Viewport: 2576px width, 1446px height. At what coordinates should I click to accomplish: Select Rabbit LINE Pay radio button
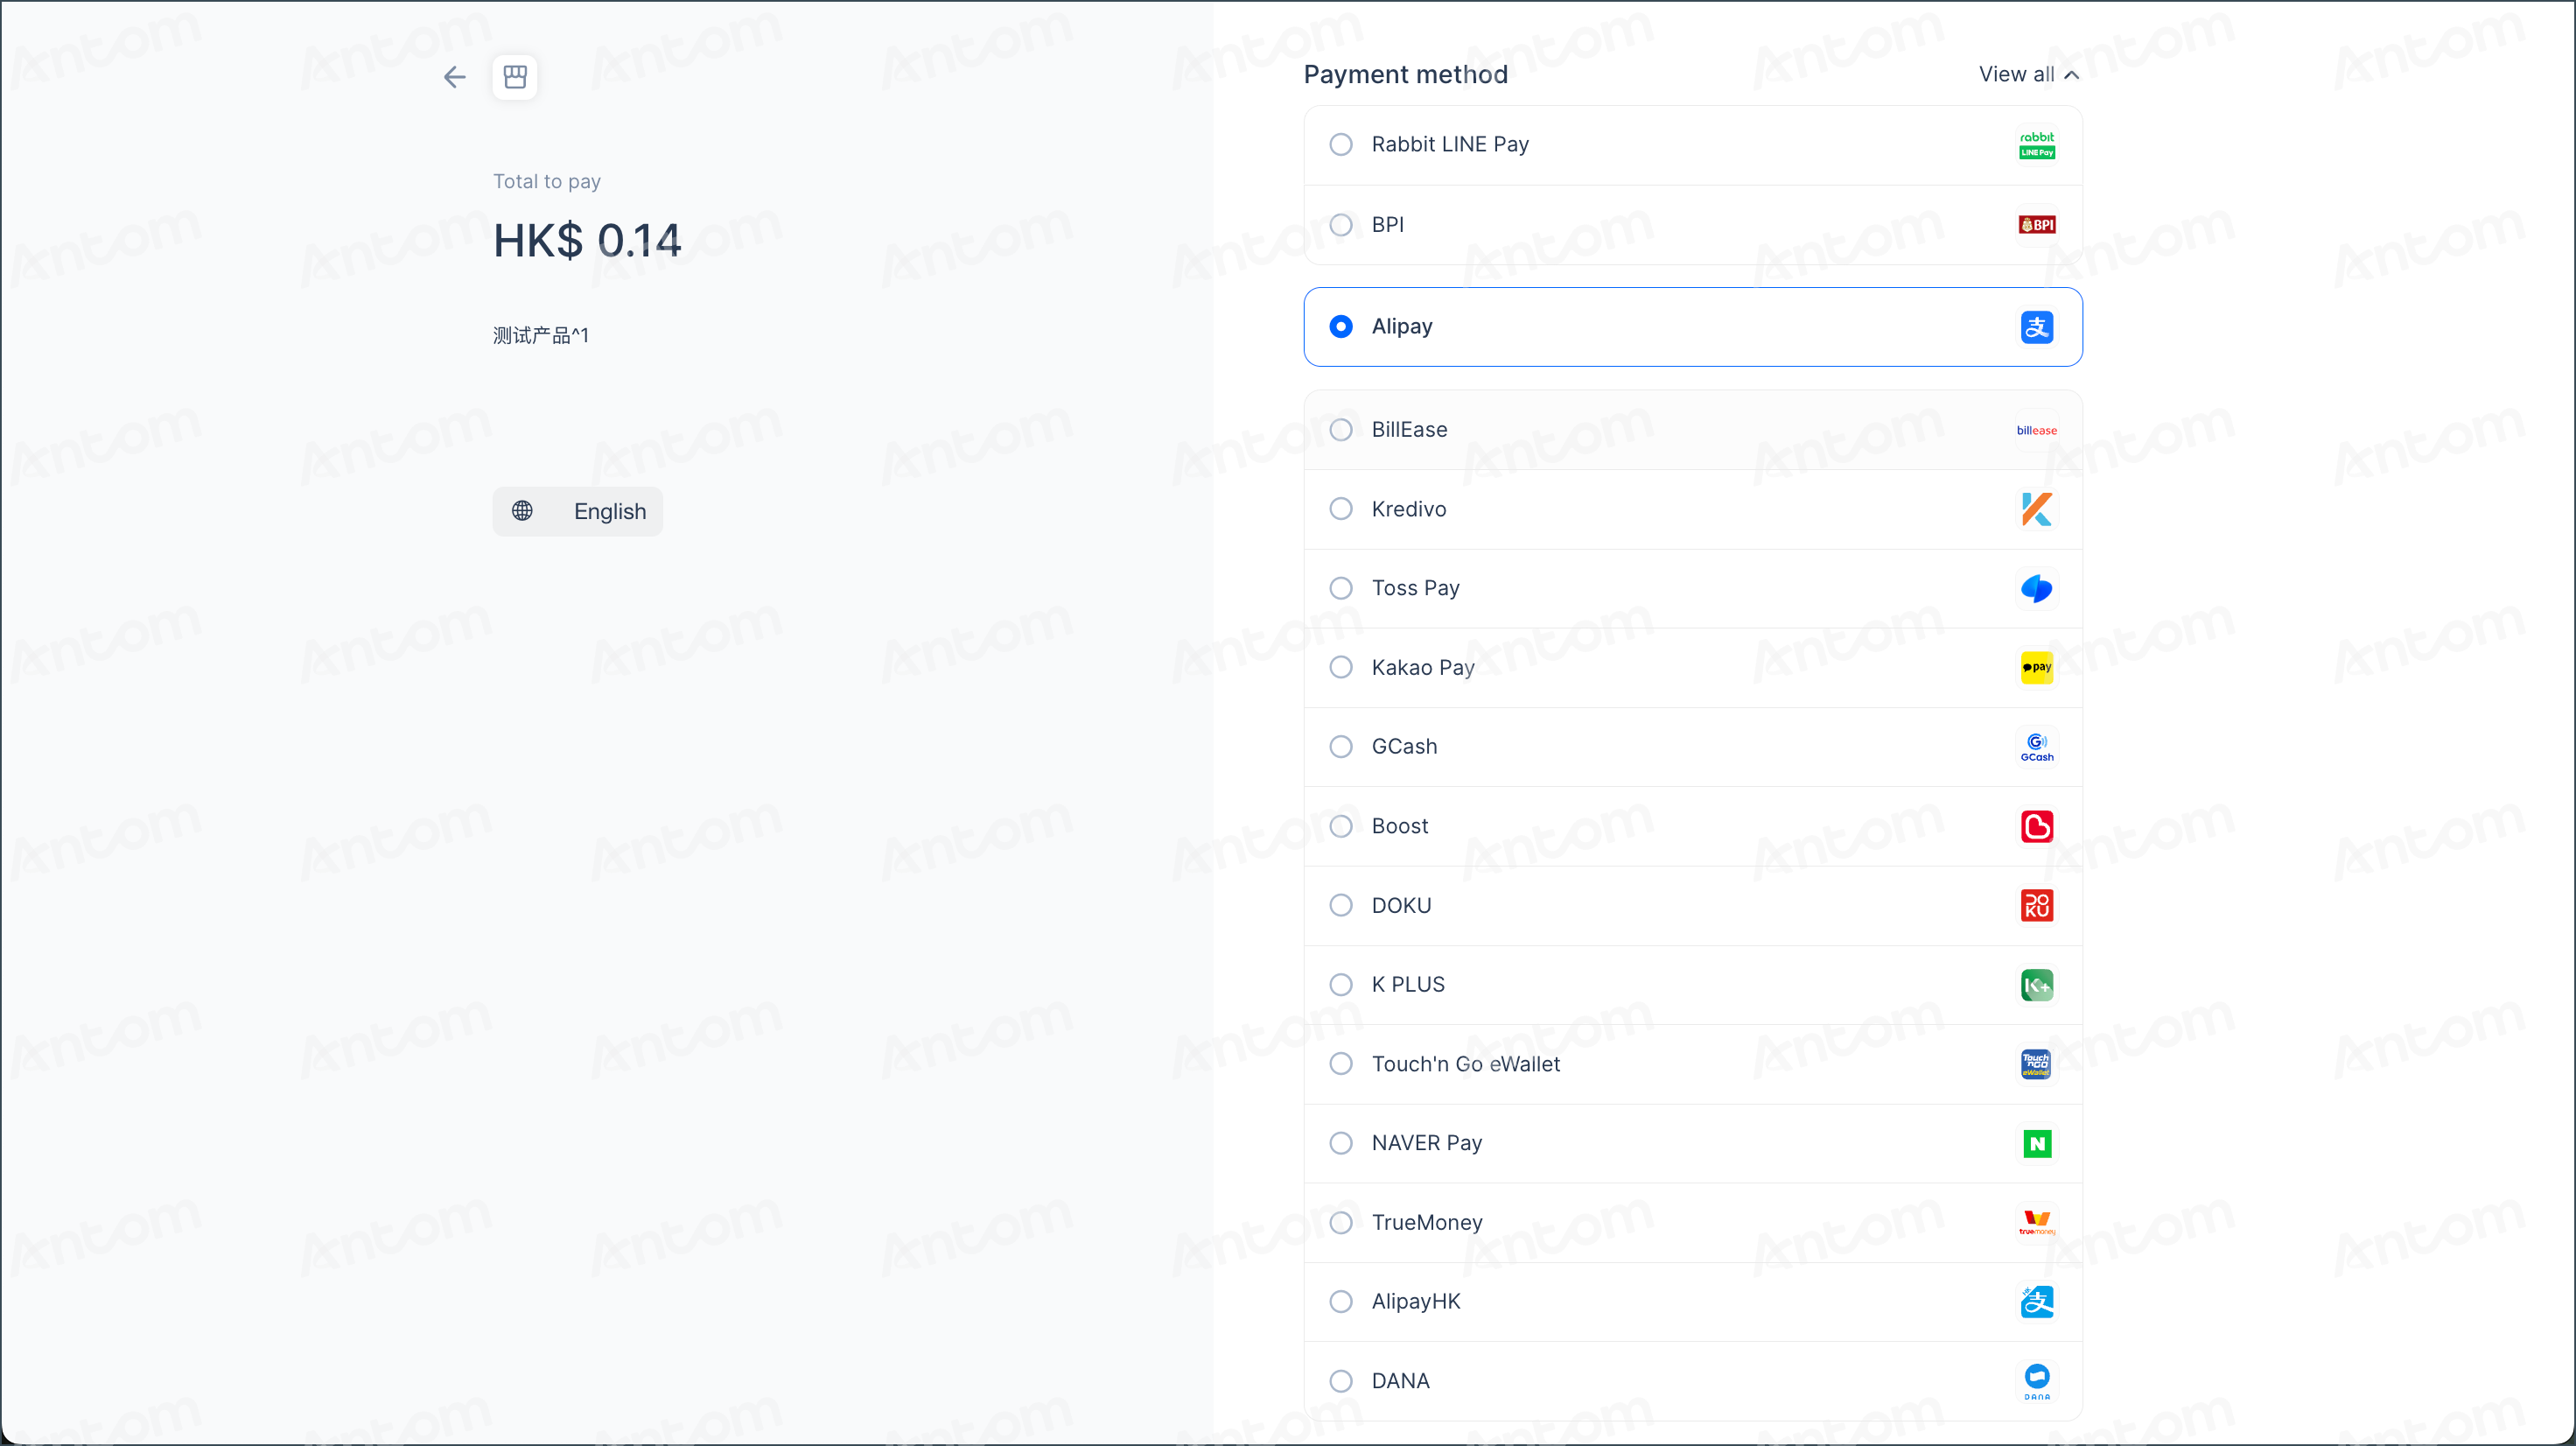[x=1341, y=145]
